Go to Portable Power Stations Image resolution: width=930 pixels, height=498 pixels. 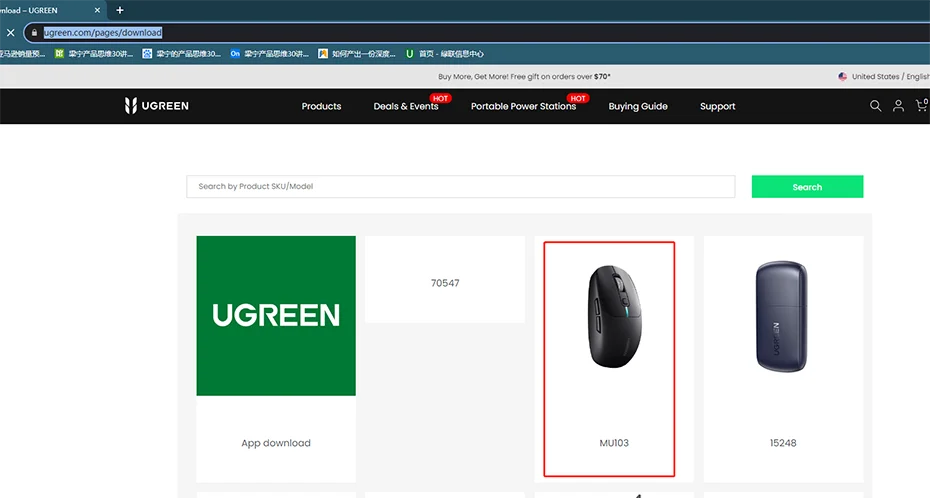tap(523, 106)
